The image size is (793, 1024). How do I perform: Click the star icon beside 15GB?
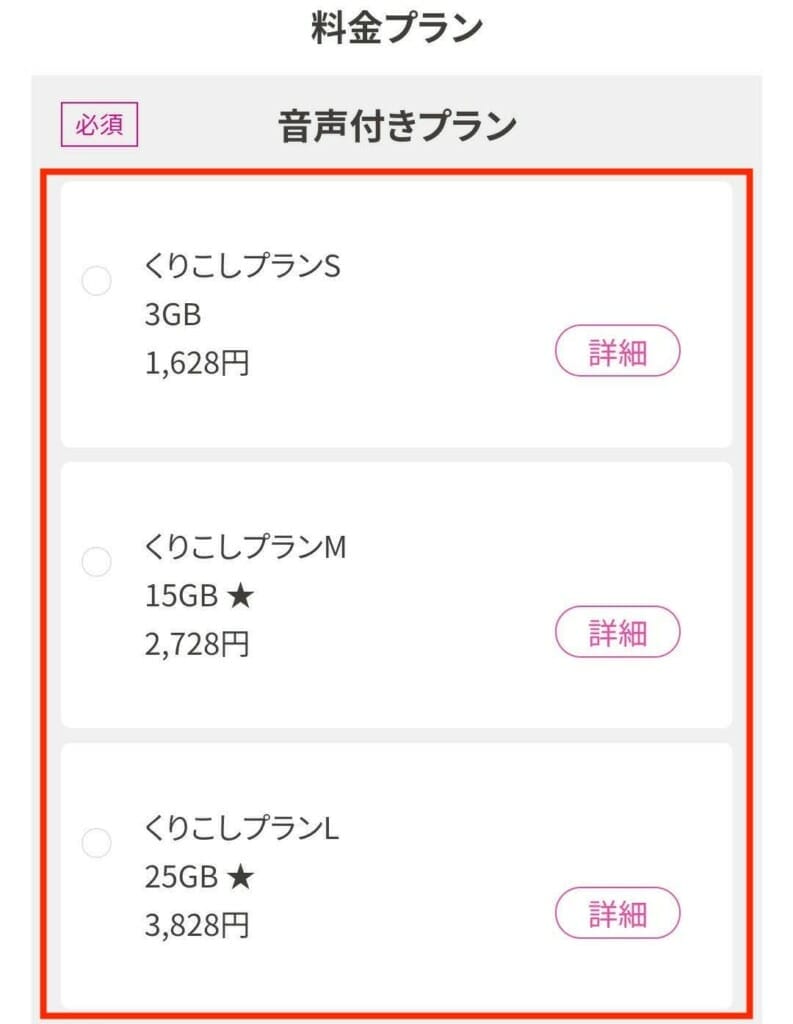click(x=241, y=597)
